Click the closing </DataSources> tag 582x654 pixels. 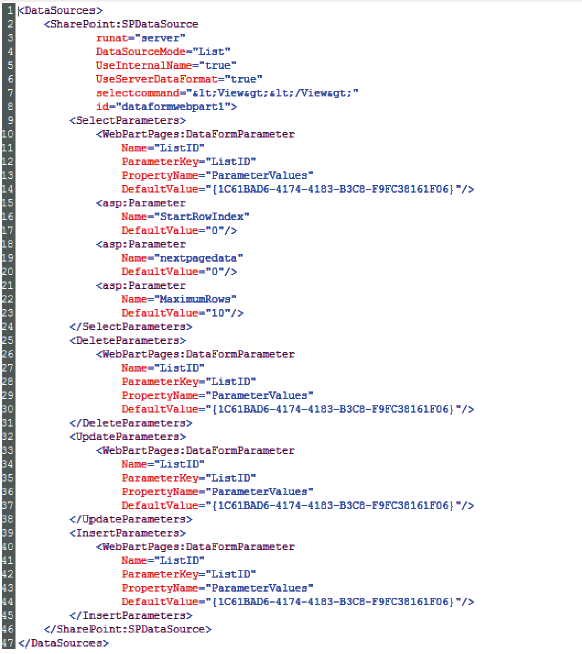coord(64,643)
